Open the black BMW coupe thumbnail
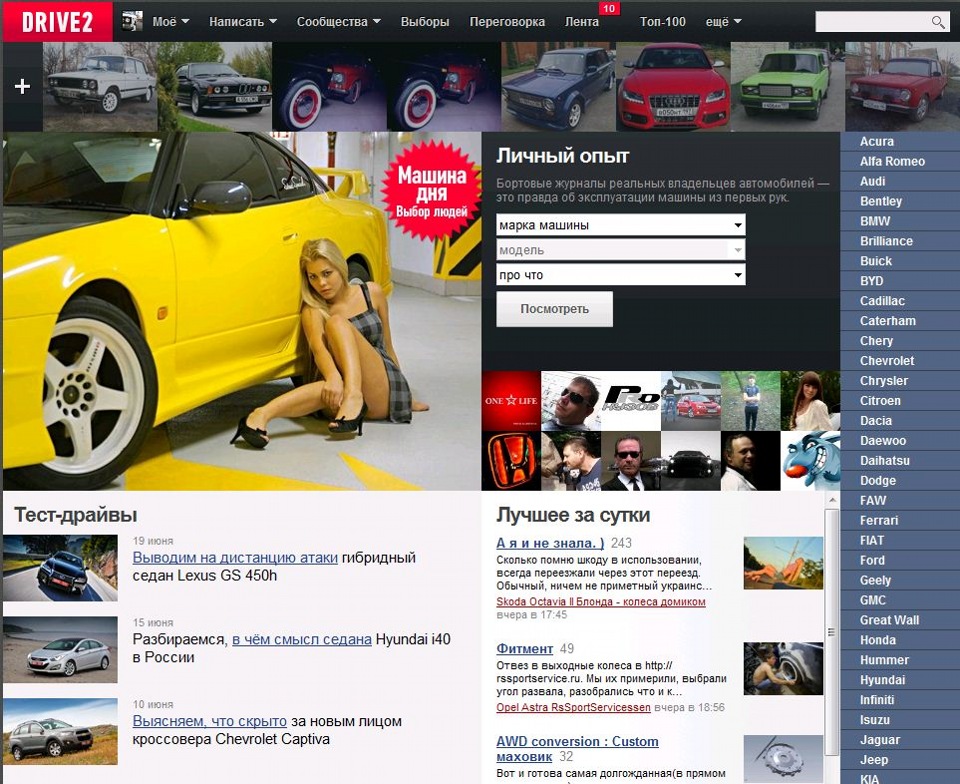 coord(215,86)
